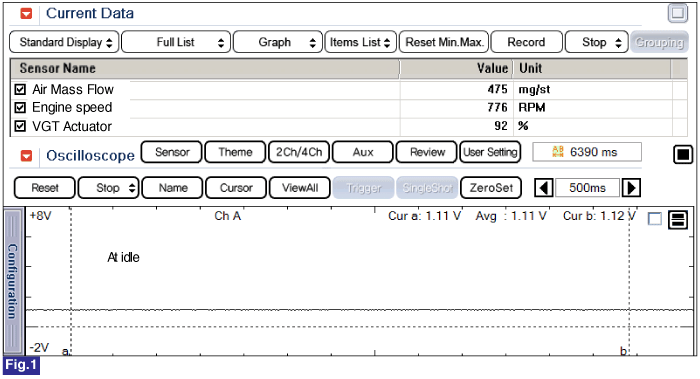The height and width of the screenshot is (379, 700).
Task: Maximize the Current Data panel window icon
Action: (x=678, y=13)
